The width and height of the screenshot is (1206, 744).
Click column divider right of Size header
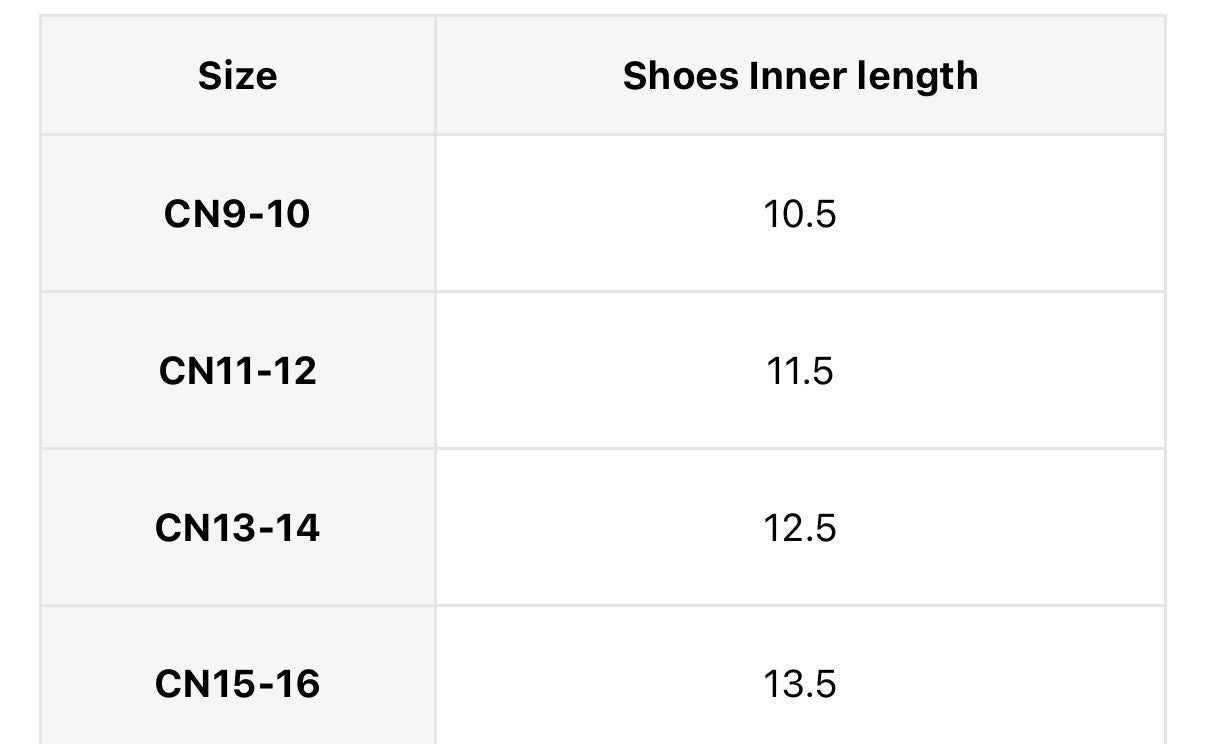tap(435, 76)
